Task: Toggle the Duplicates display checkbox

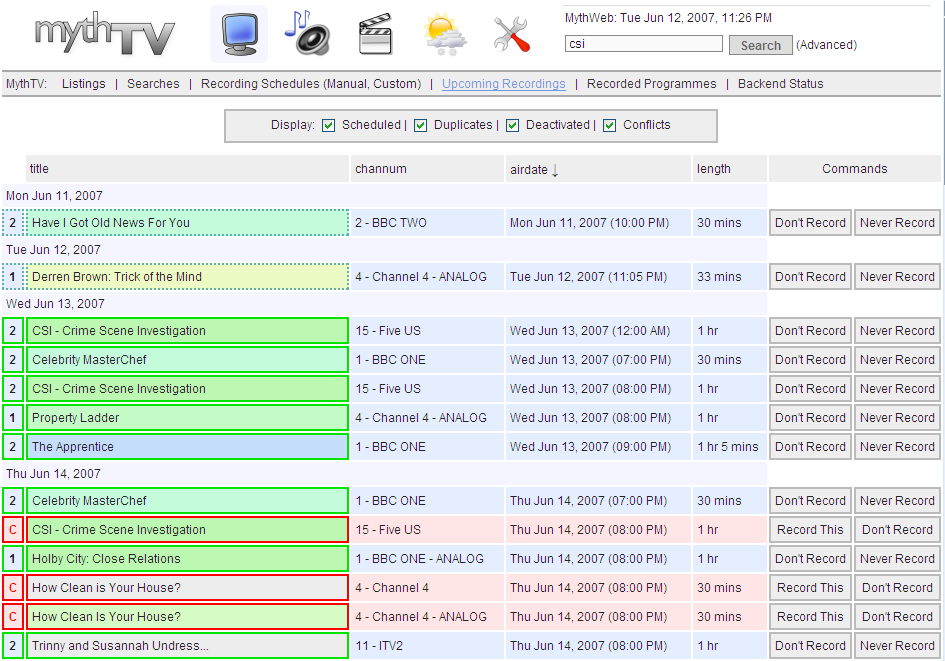Action: coord(421,125)
